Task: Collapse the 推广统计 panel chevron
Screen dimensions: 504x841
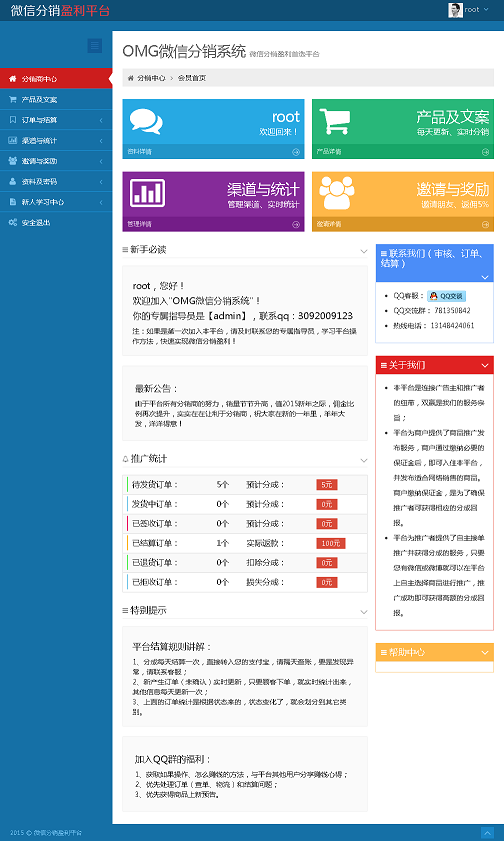Action: pos(364,460)
